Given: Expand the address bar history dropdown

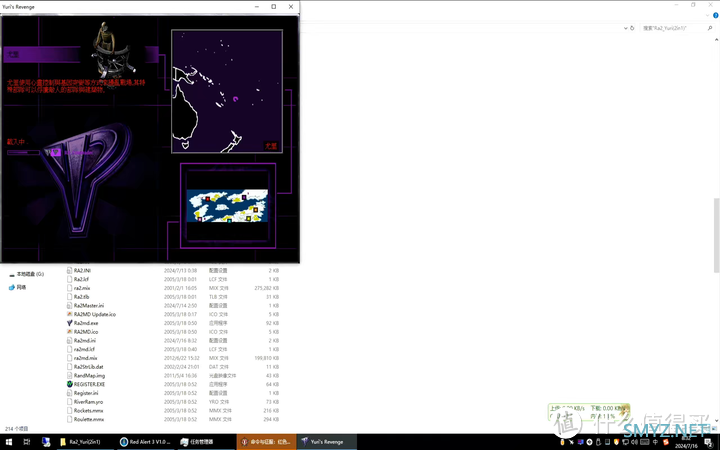Looking at the screenshot, I should (x=625, y=28).
